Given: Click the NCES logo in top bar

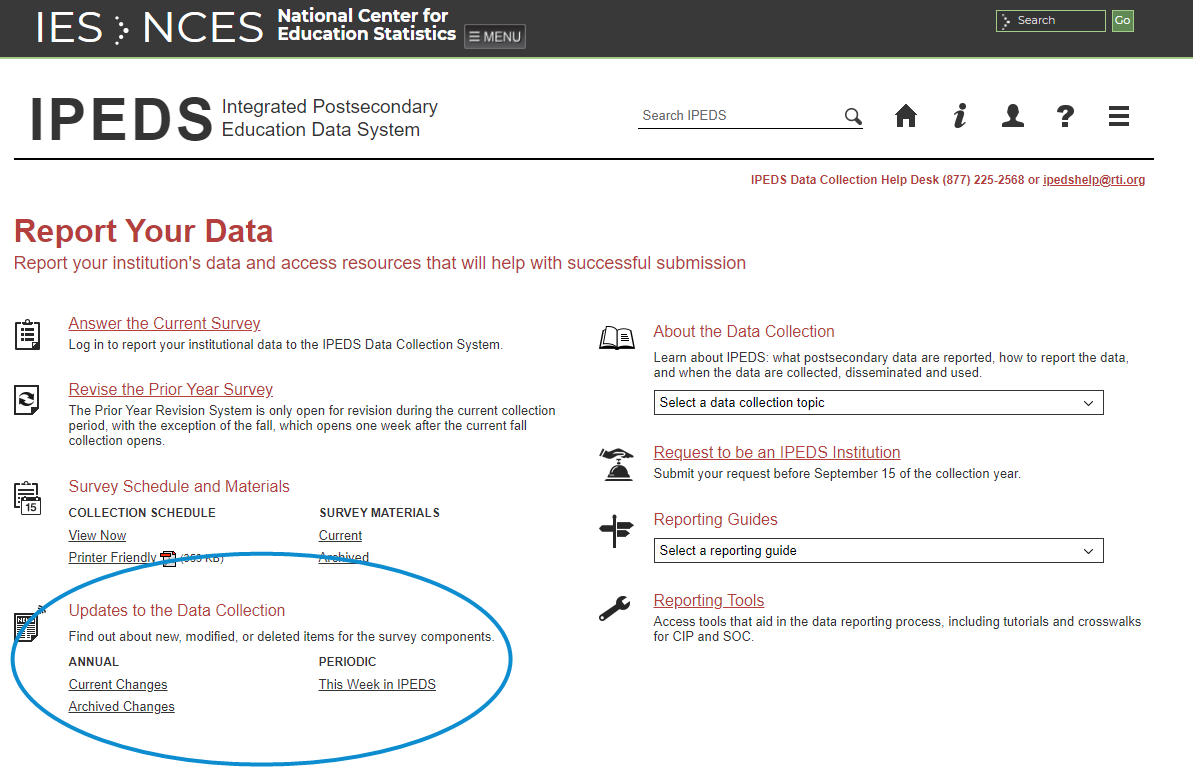Looking at the screenshot, I should pos(202,28).
